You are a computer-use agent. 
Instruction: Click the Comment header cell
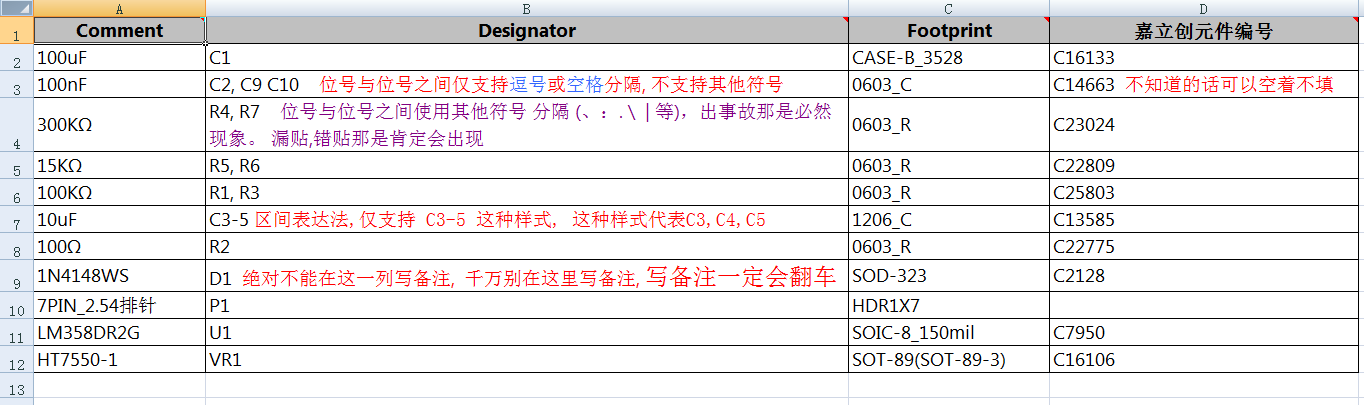[119, 31]
